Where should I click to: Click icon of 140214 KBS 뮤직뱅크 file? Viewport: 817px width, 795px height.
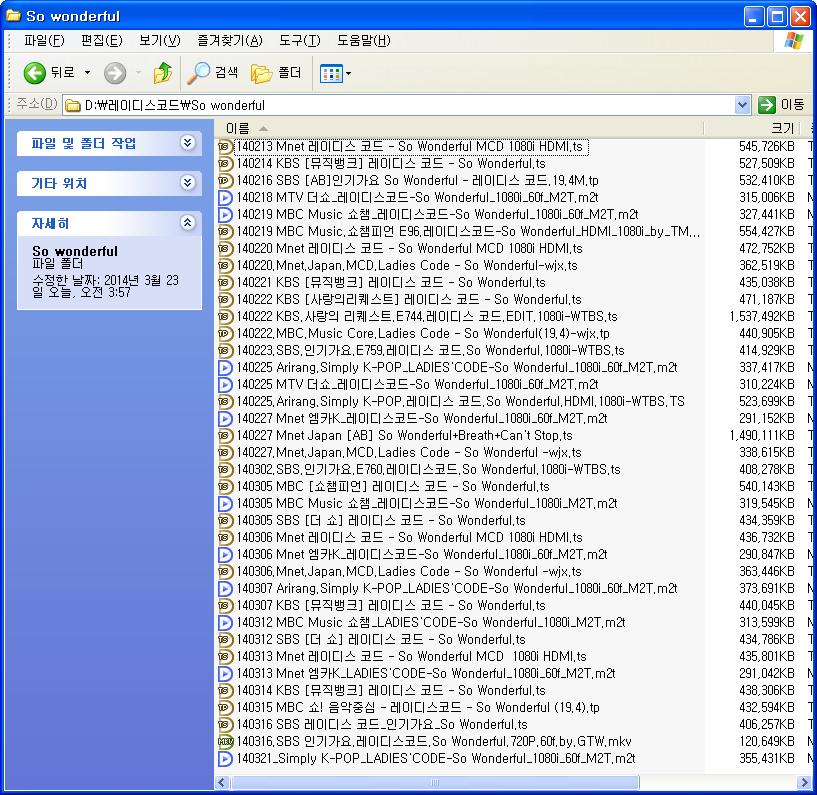225,164
